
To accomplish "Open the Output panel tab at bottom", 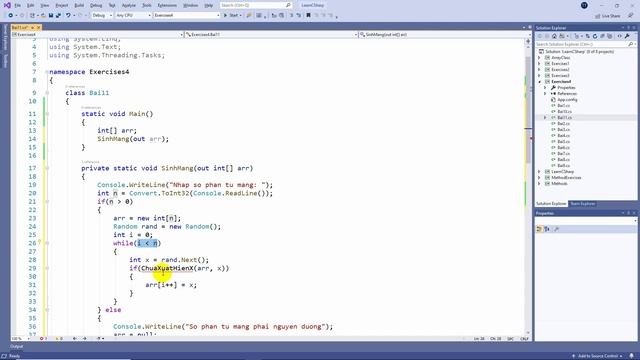I will point(17,347).
